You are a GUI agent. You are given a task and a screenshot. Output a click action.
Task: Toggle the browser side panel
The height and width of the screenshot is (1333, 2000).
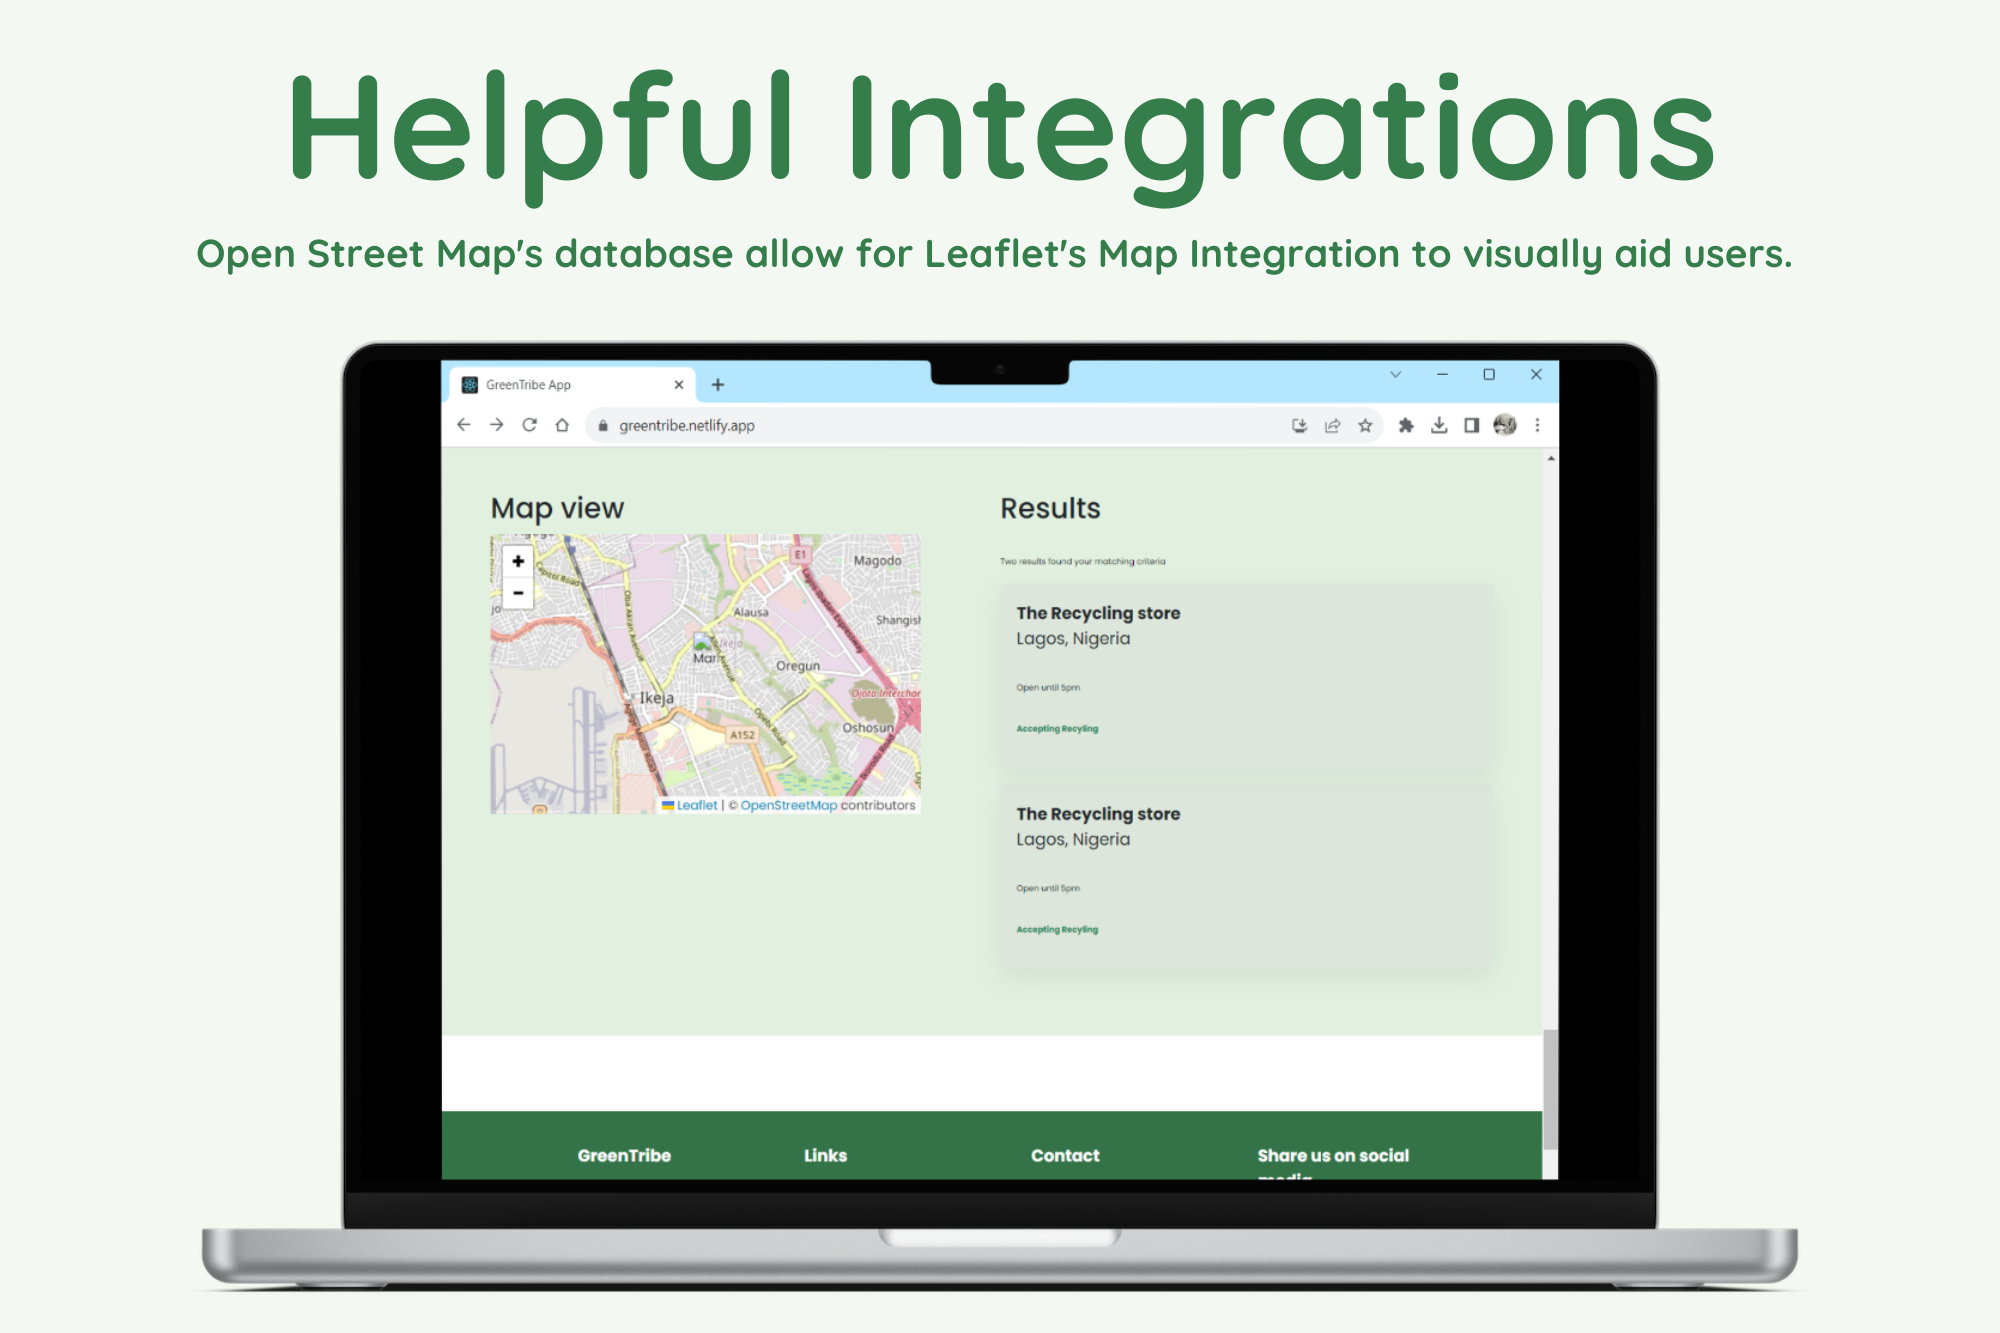click(1471, 426)
